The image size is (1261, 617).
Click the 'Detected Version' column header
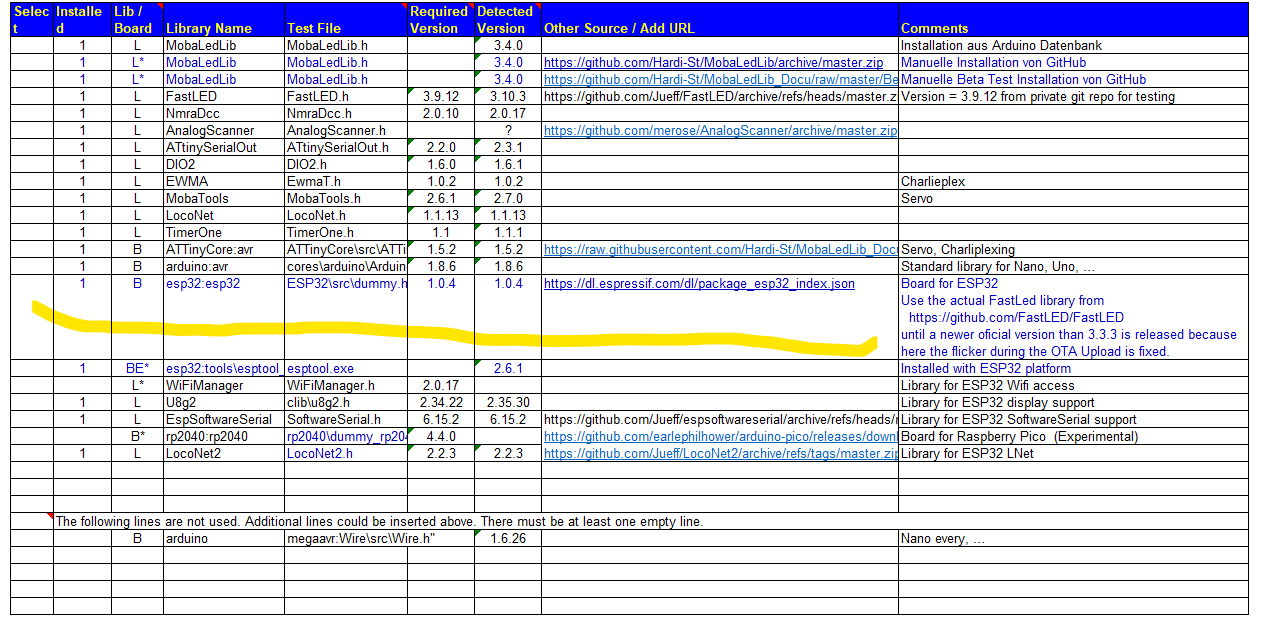point(507,20)
